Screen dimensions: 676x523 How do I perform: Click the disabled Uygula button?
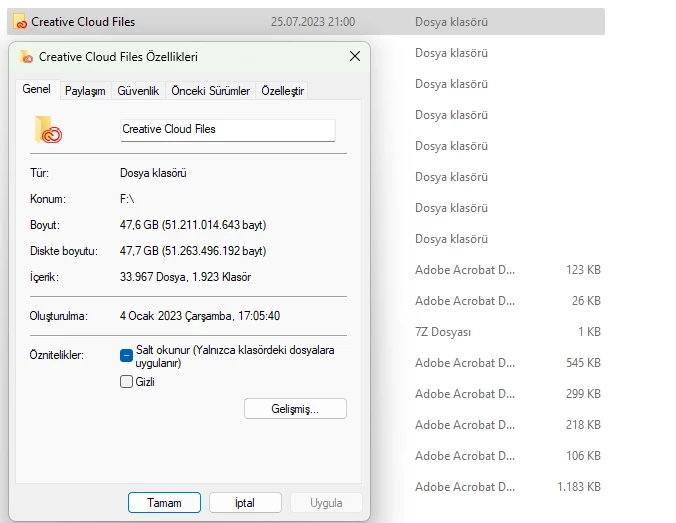tap(326, 503)
